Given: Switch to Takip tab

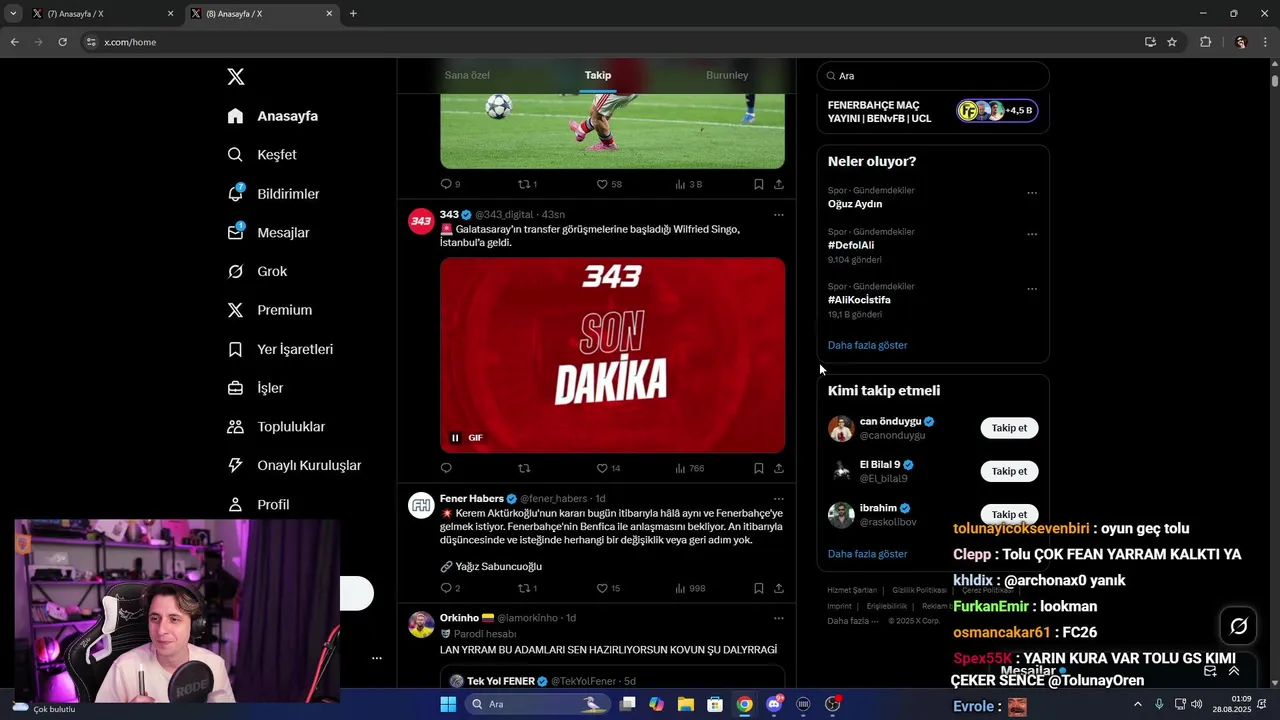Looking at the screenshot, I should coord(598,75).
